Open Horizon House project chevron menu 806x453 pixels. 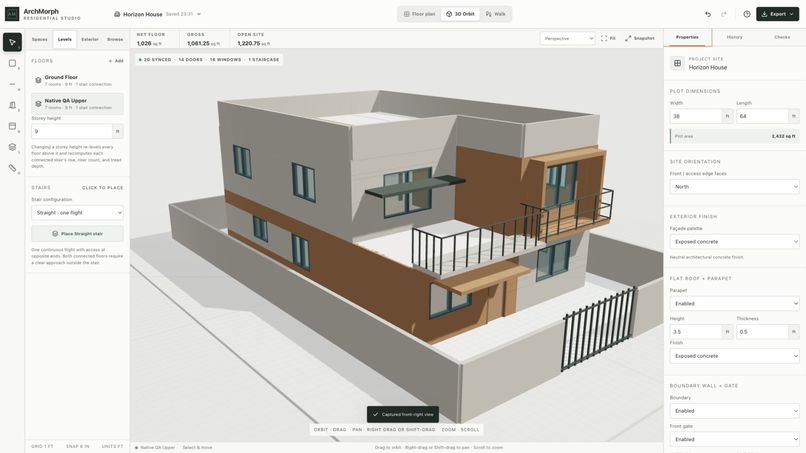click(199, 14)
